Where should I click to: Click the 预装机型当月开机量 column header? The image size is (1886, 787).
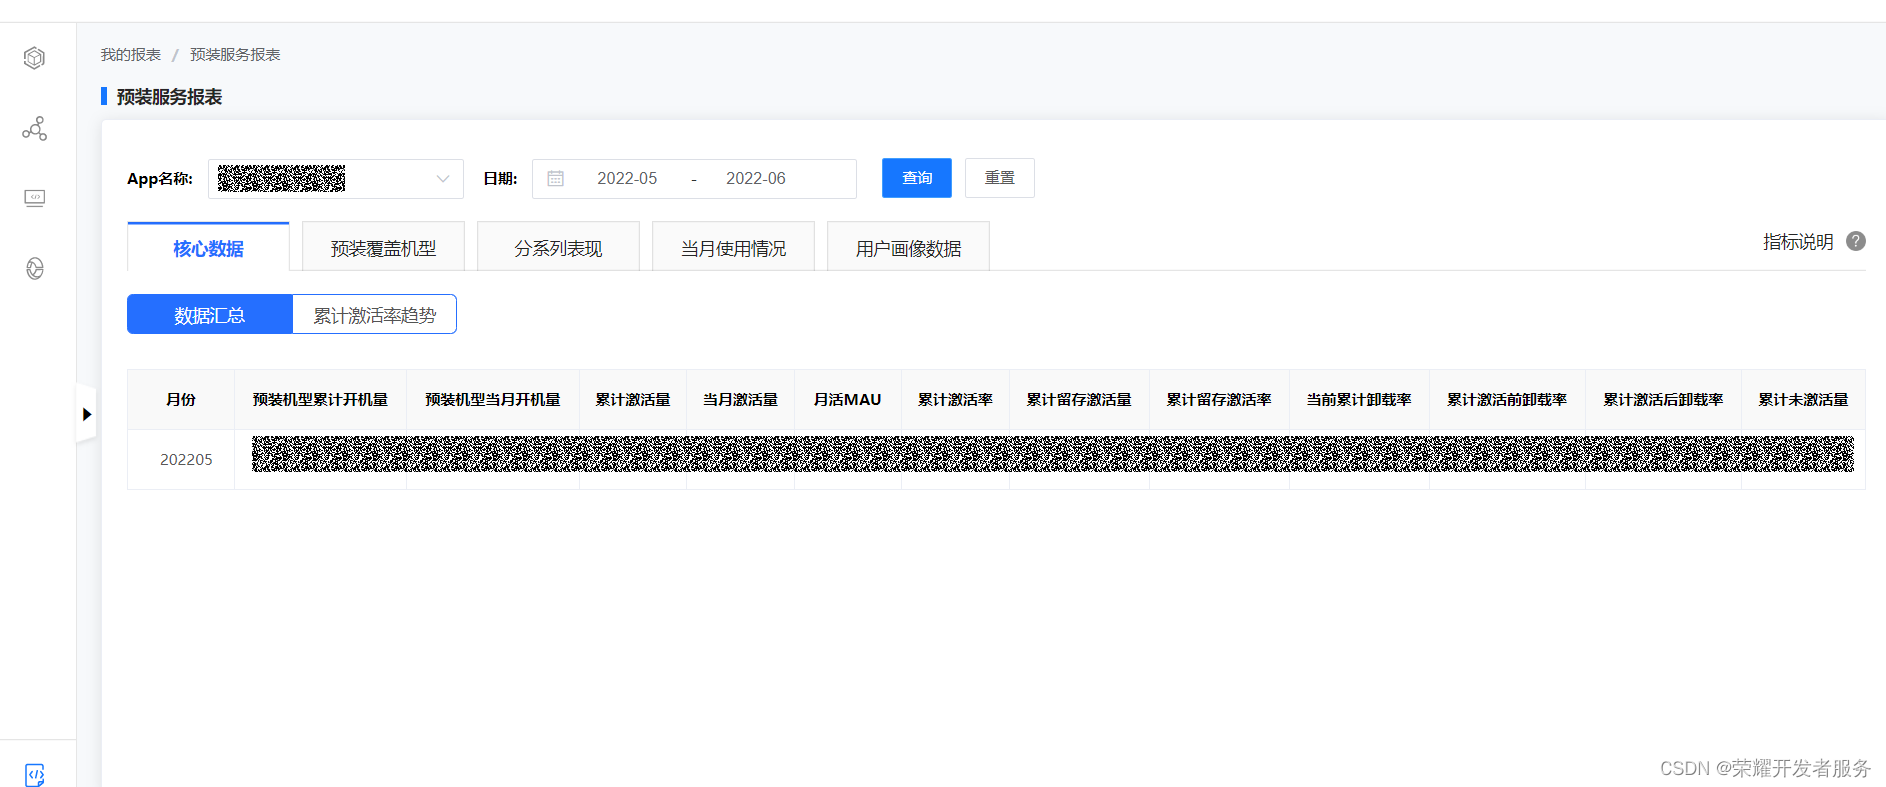[x=493, y=399]
